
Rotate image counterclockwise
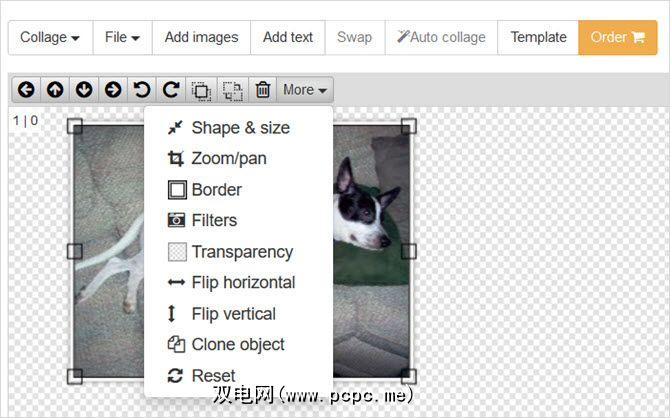142,90
